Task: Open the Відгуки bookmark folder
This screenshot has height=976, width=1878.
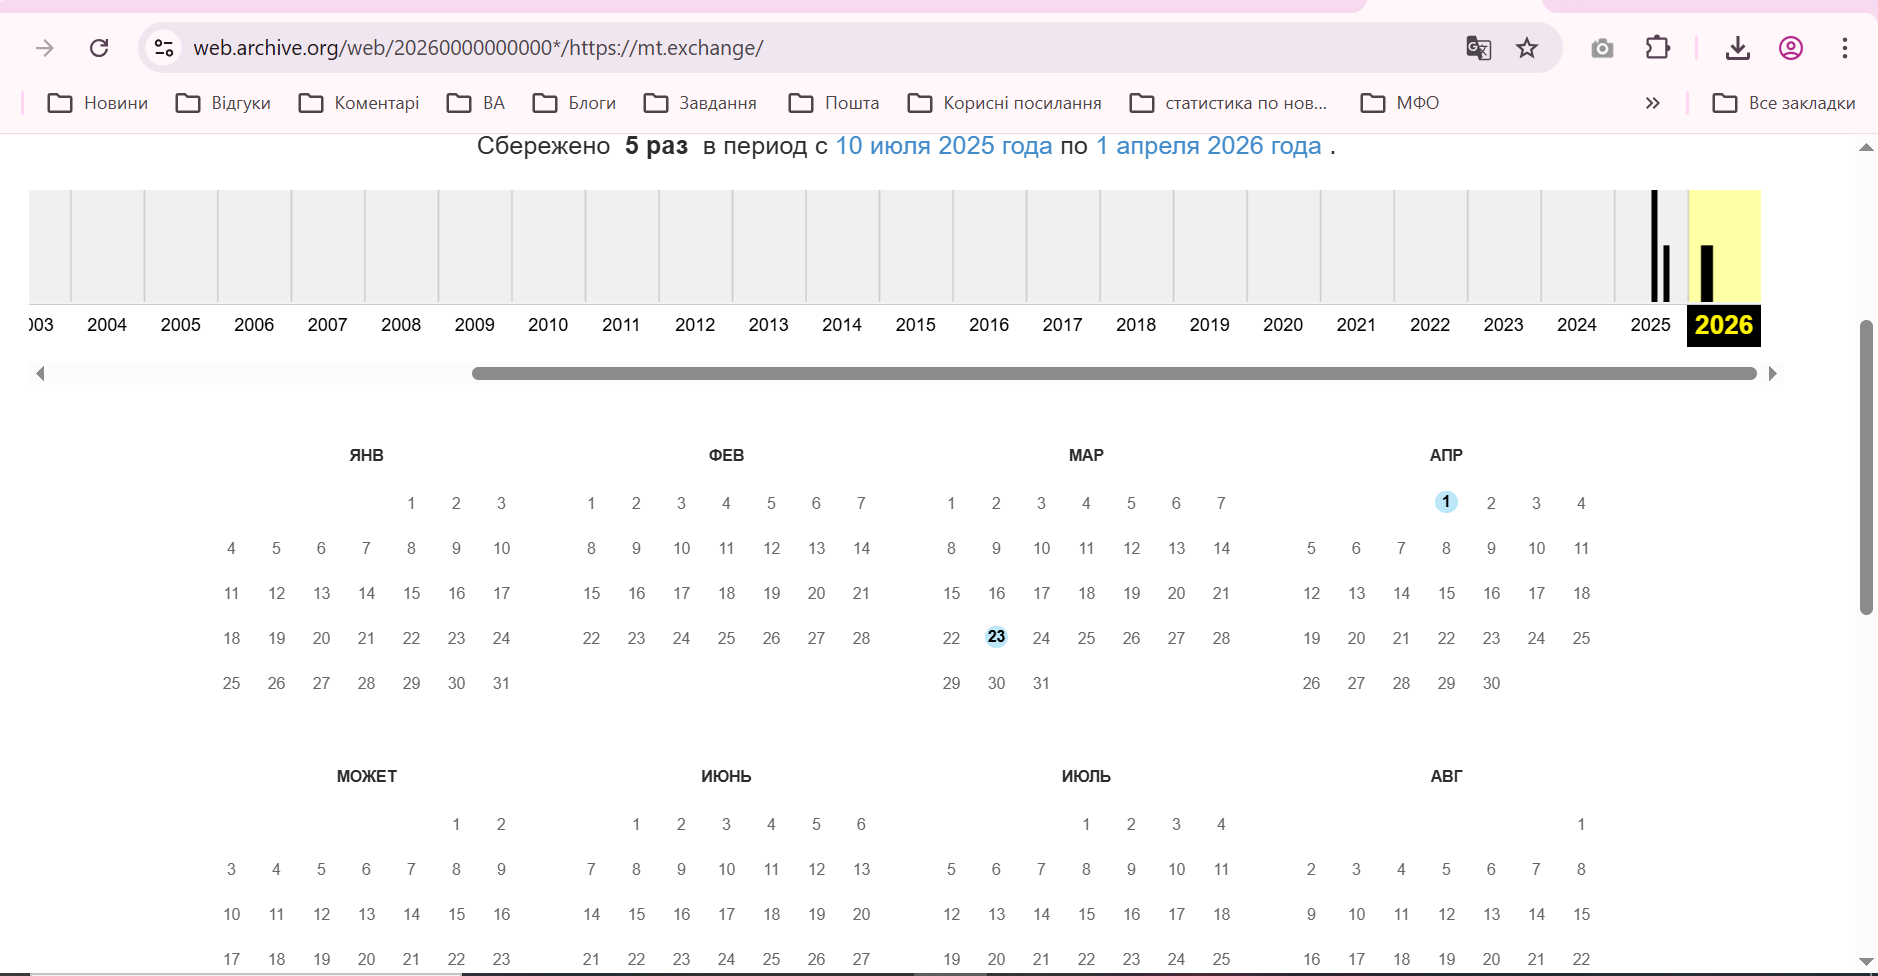Action: [223, 103]
